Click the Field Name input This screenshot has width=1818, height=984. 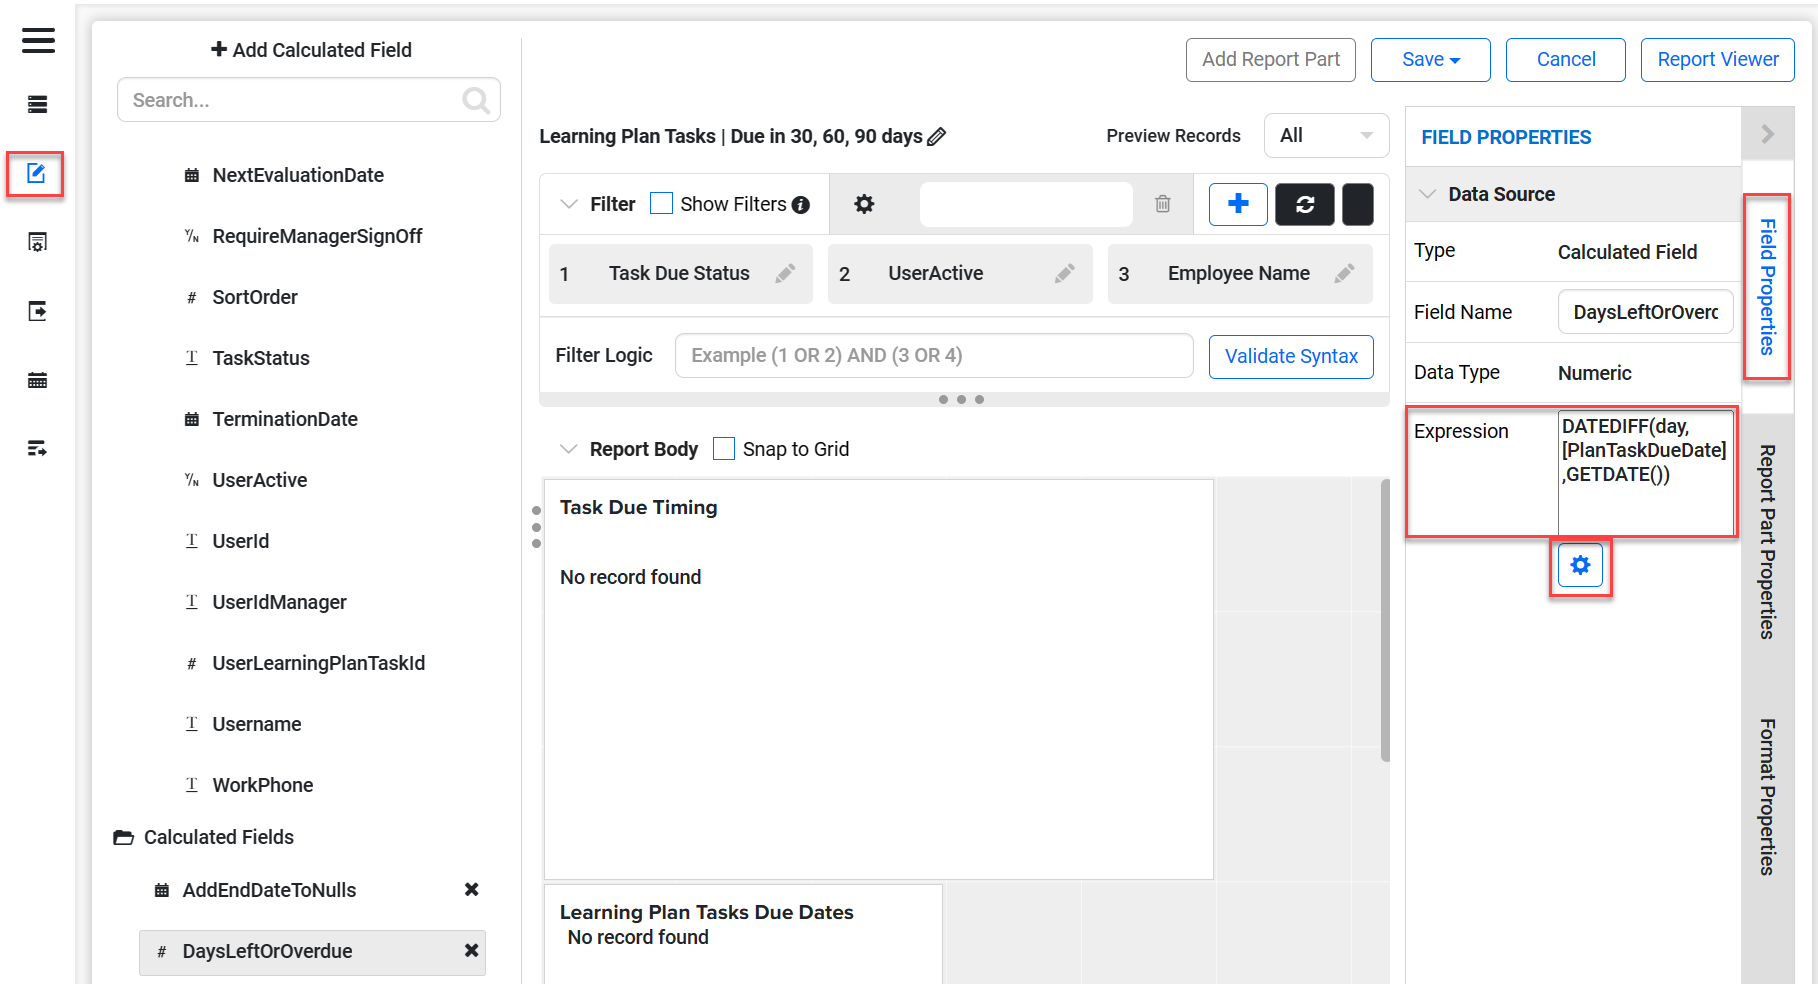click(x=1645, y=312)
